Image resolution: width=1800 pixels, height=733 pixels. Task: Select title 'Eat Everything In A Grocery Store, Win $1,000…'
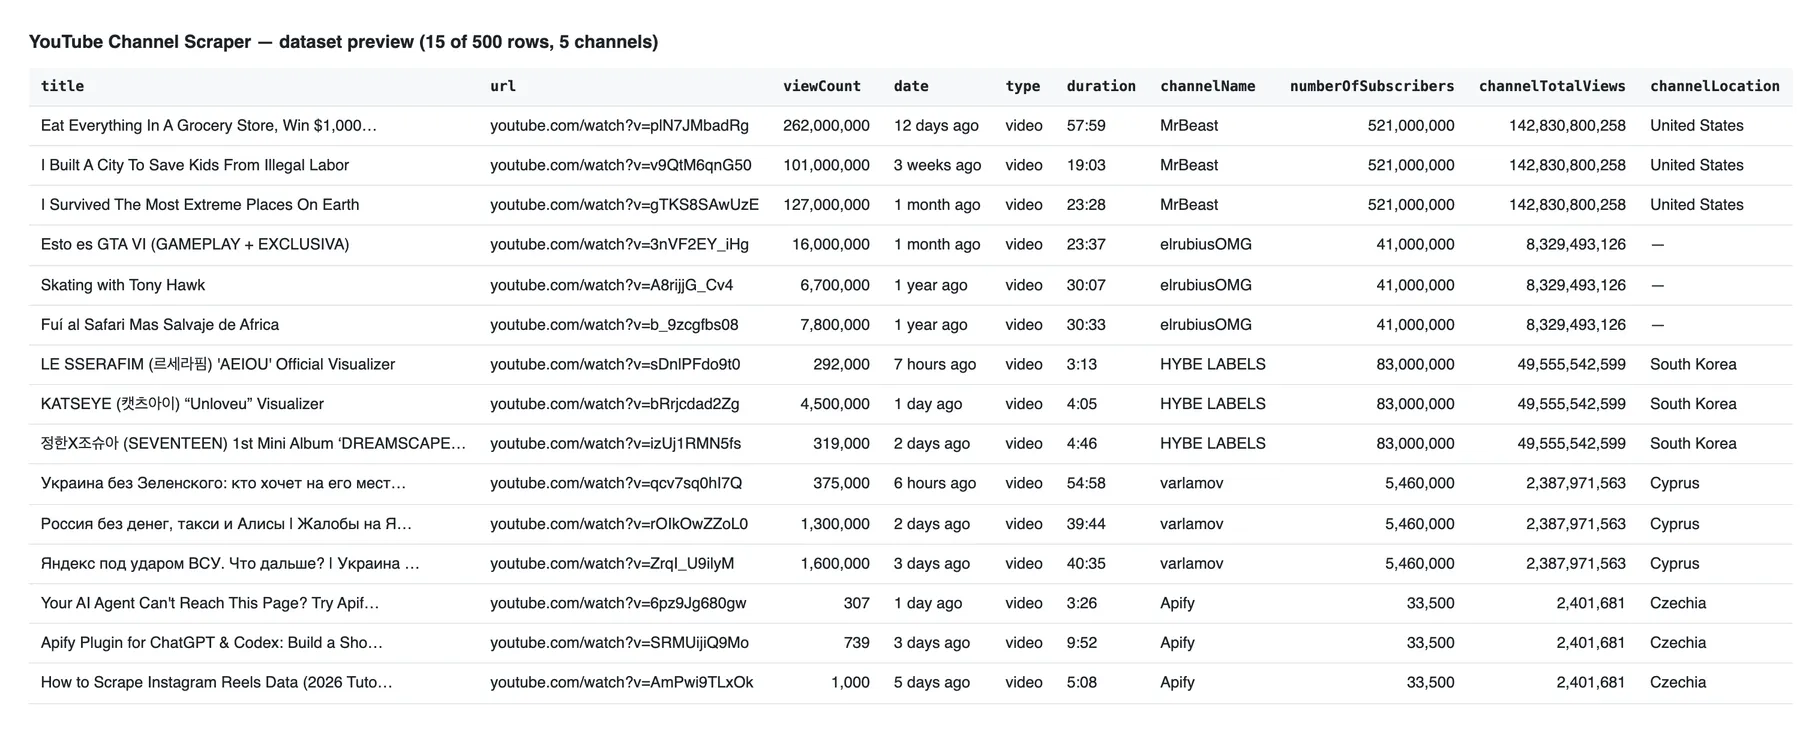pyautogui.click(x=209, y=125)
